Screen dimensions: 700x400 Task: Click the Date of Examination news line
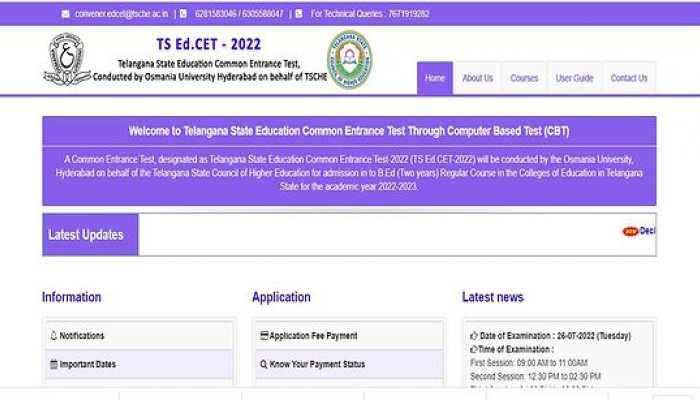click(555, 336)
